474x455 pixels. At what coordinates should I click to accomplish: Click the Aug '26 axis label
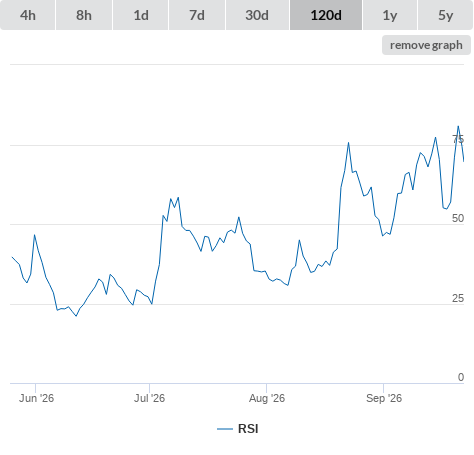click(267, 398)
